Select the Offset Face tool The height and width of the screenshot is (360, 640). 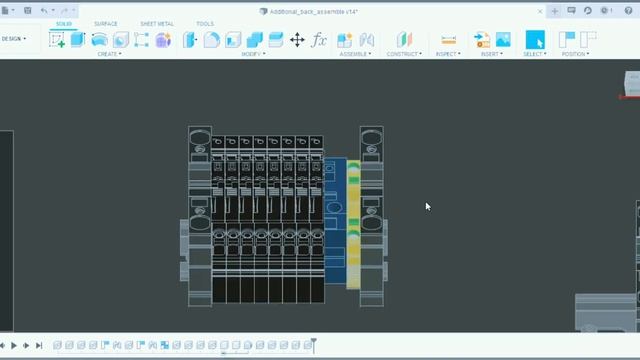(x=276, y=40)
